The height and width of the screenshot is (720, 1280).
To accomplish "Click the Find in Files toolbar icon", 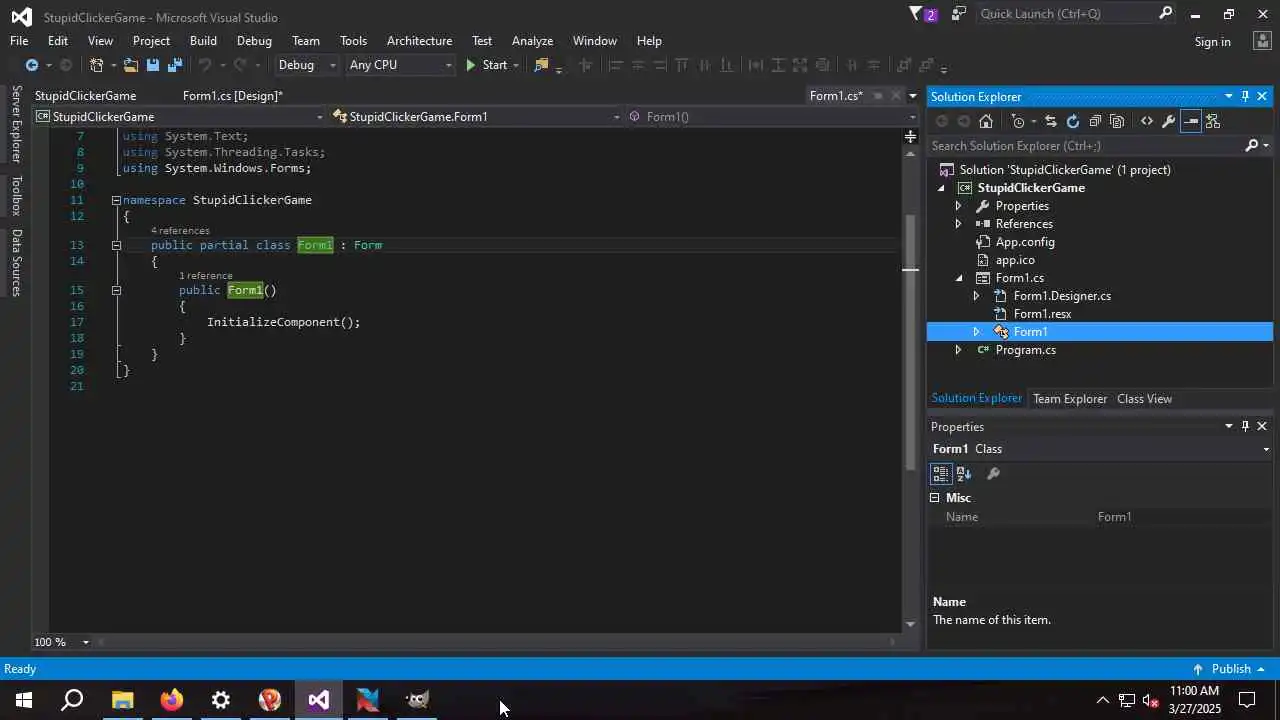I will point(541,65).
